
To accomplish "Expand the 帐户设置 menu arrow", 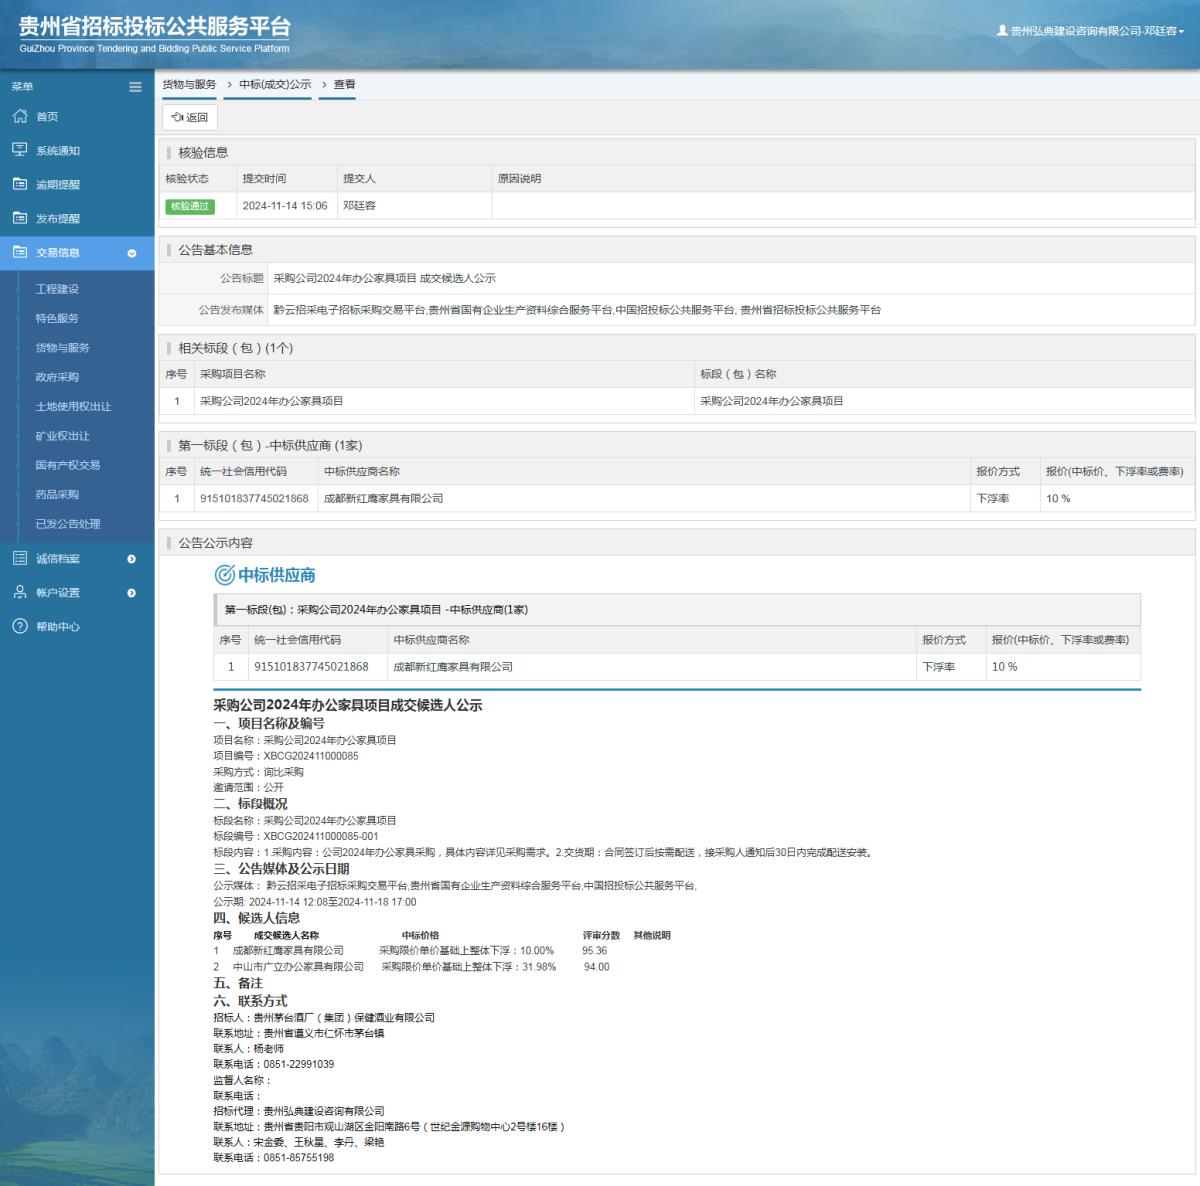I will coord(131,593).
